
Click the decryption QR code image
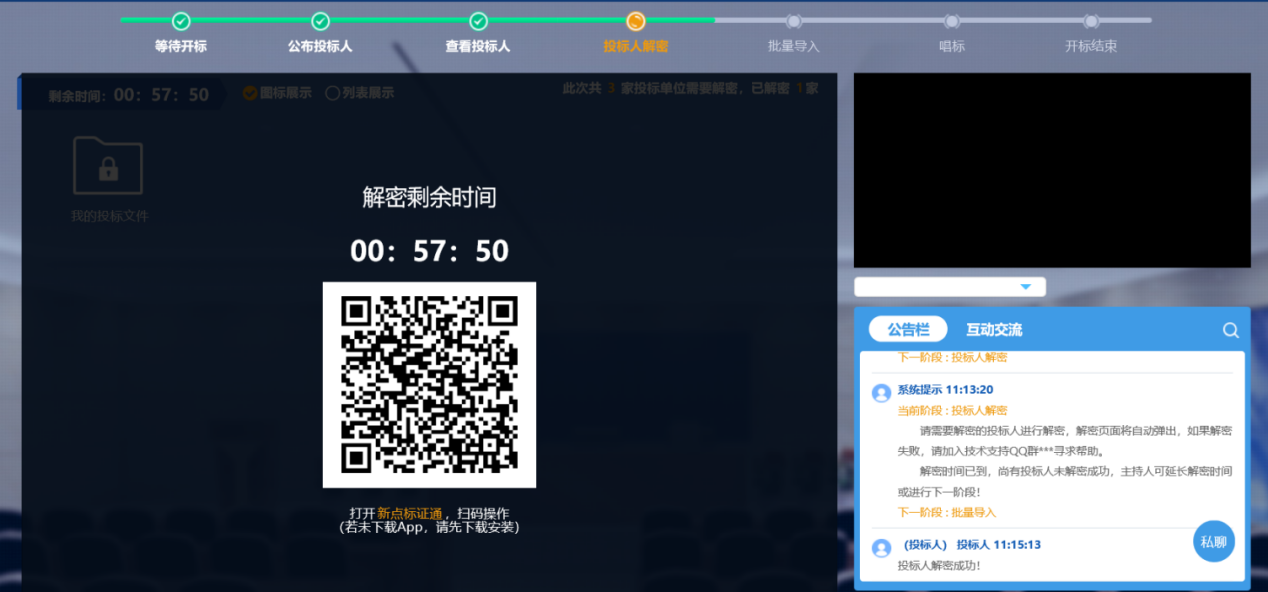coord(429,385)
